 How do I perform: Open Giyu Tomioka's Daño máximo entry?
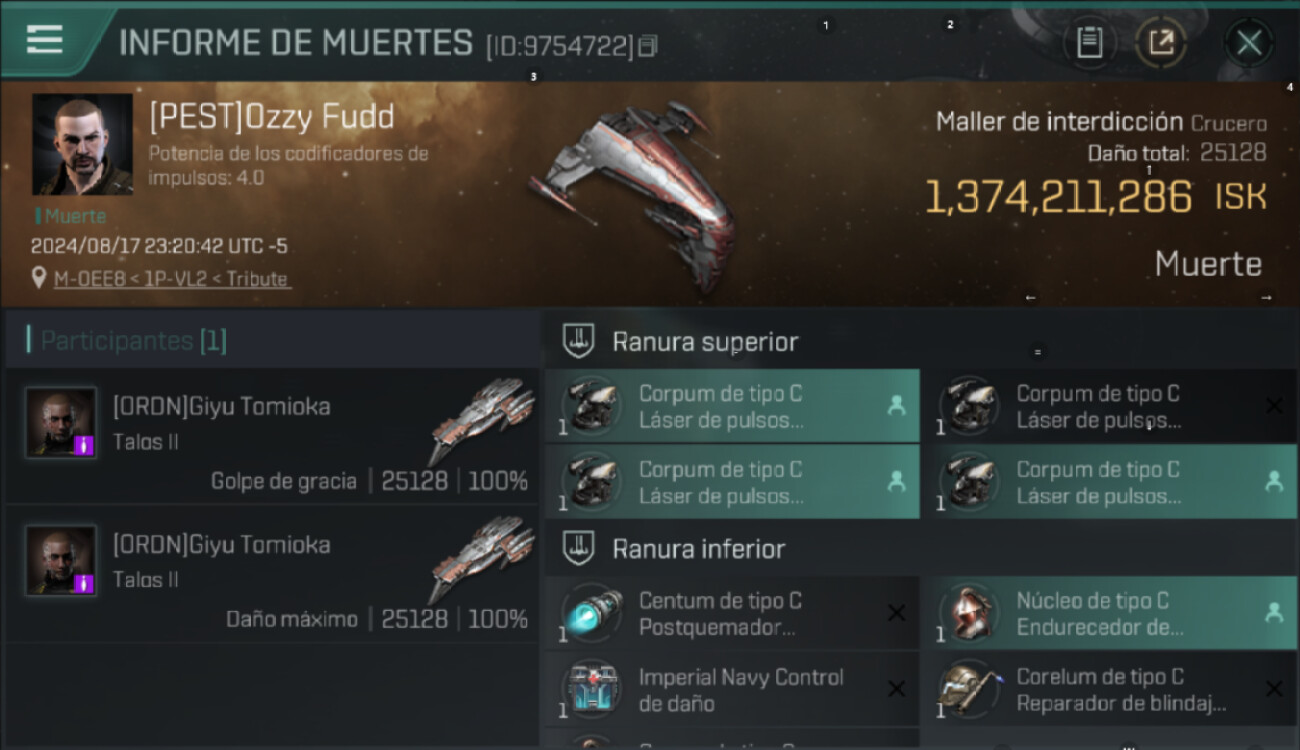coord(272,573)
